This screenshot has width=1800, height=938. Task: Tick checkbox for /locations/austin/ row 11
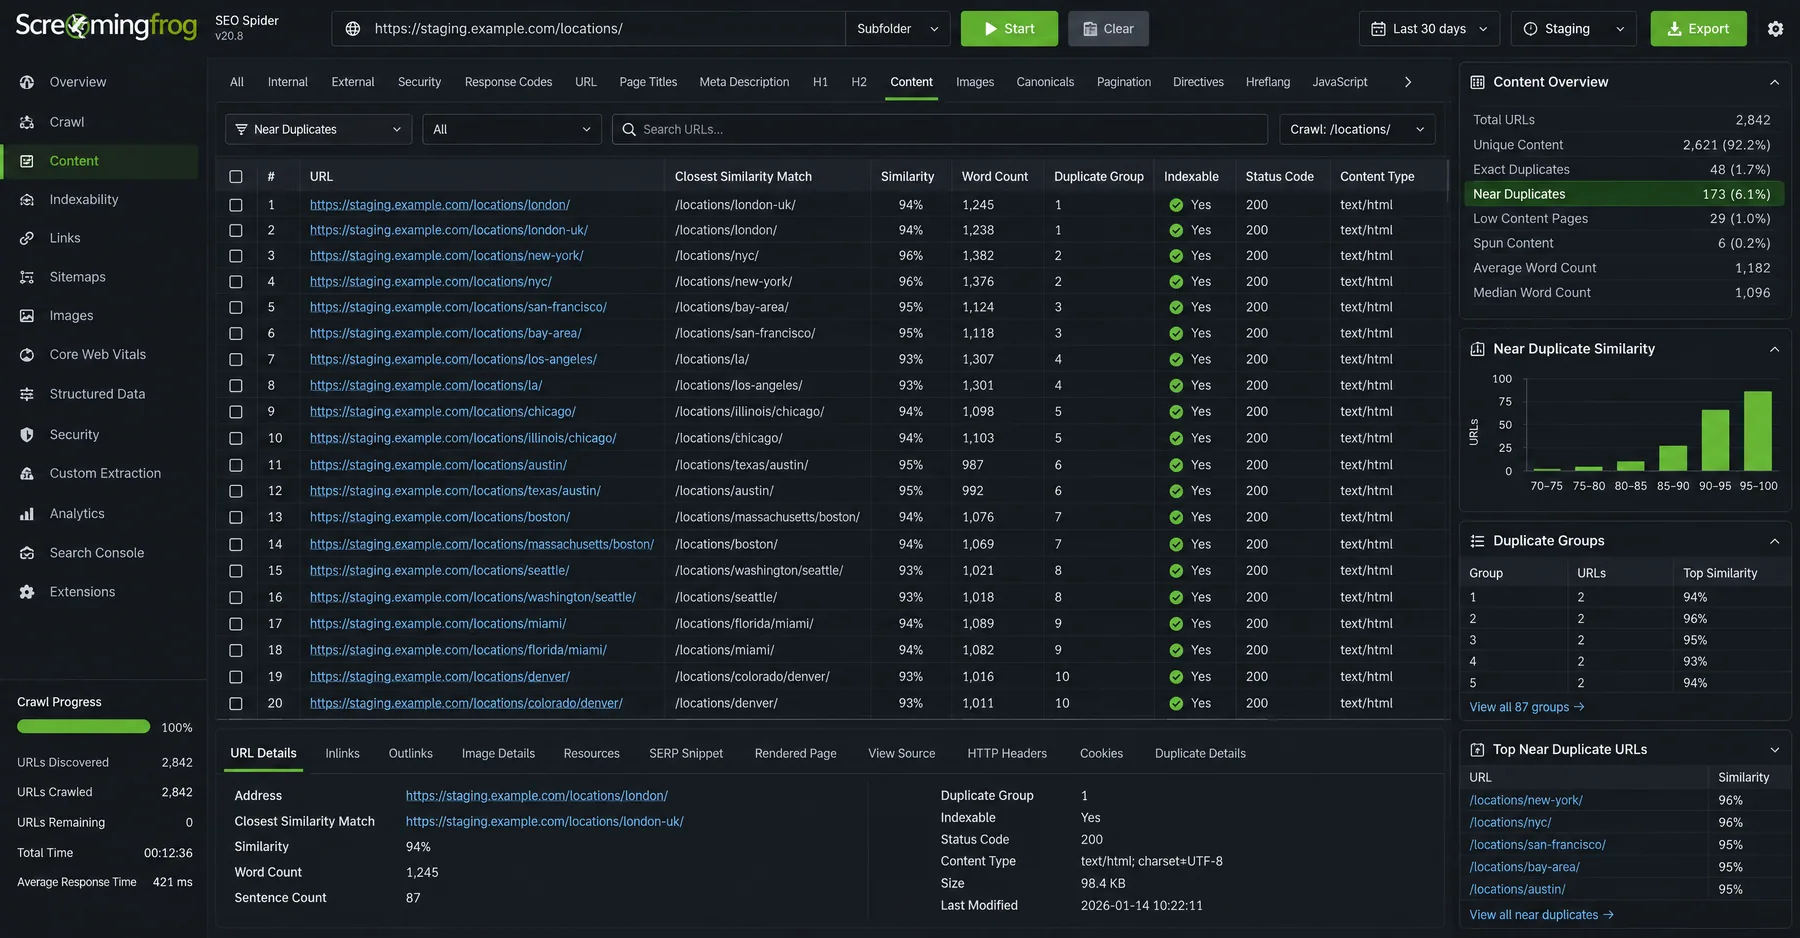click(236, 465)
